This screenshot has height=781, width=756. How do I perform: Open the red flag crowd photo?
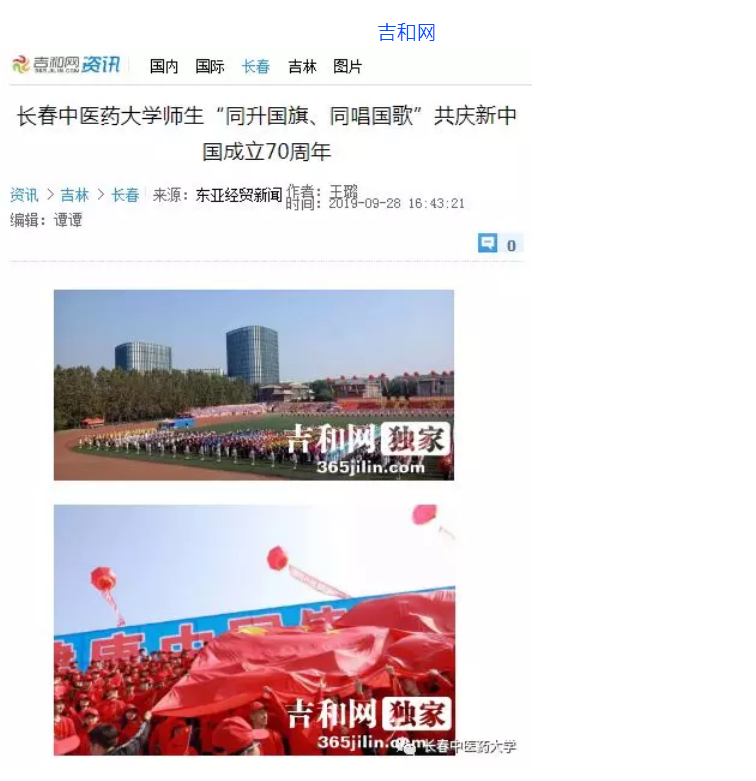click(x=254, y=630)
